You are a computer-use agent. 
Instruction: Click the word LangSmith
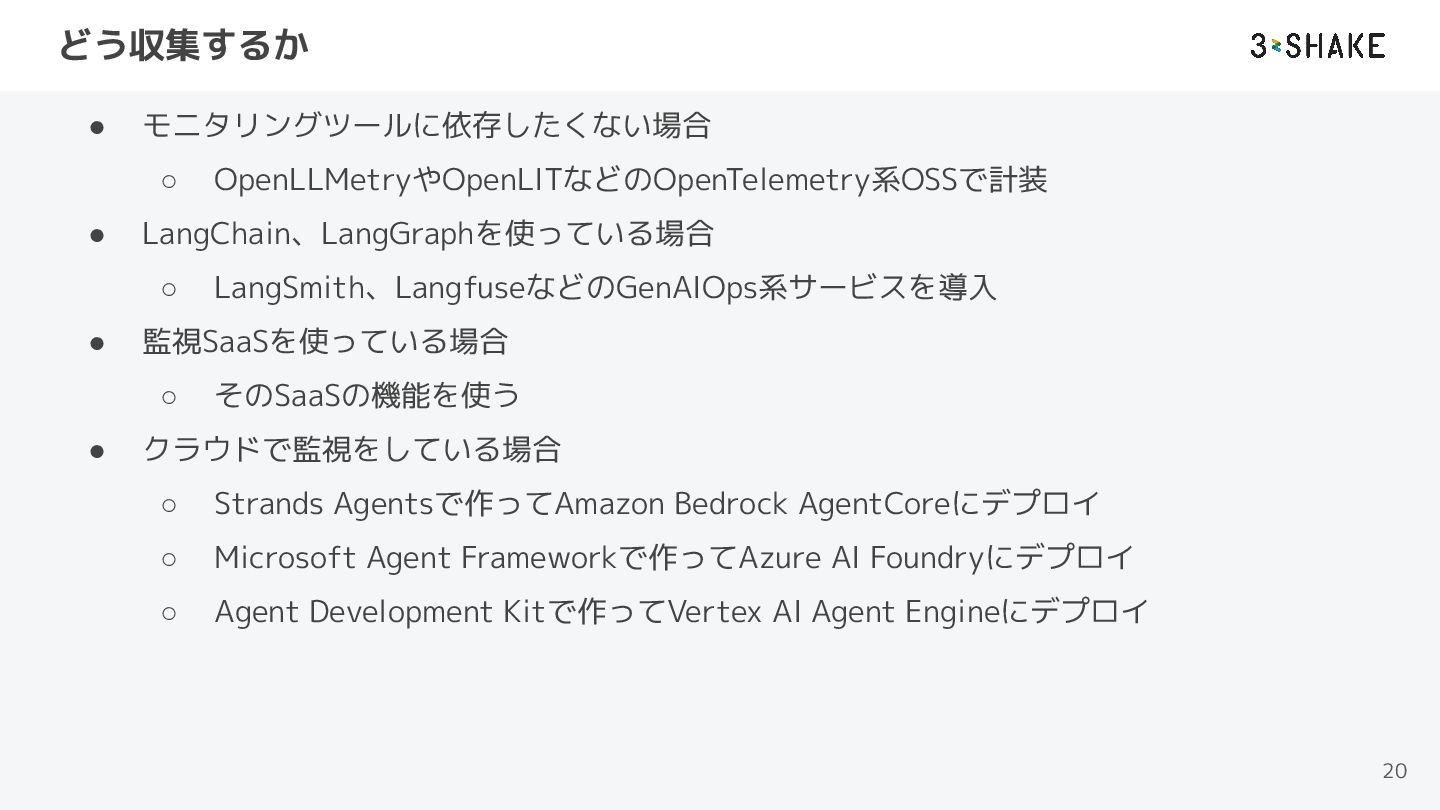coord(288,288)
